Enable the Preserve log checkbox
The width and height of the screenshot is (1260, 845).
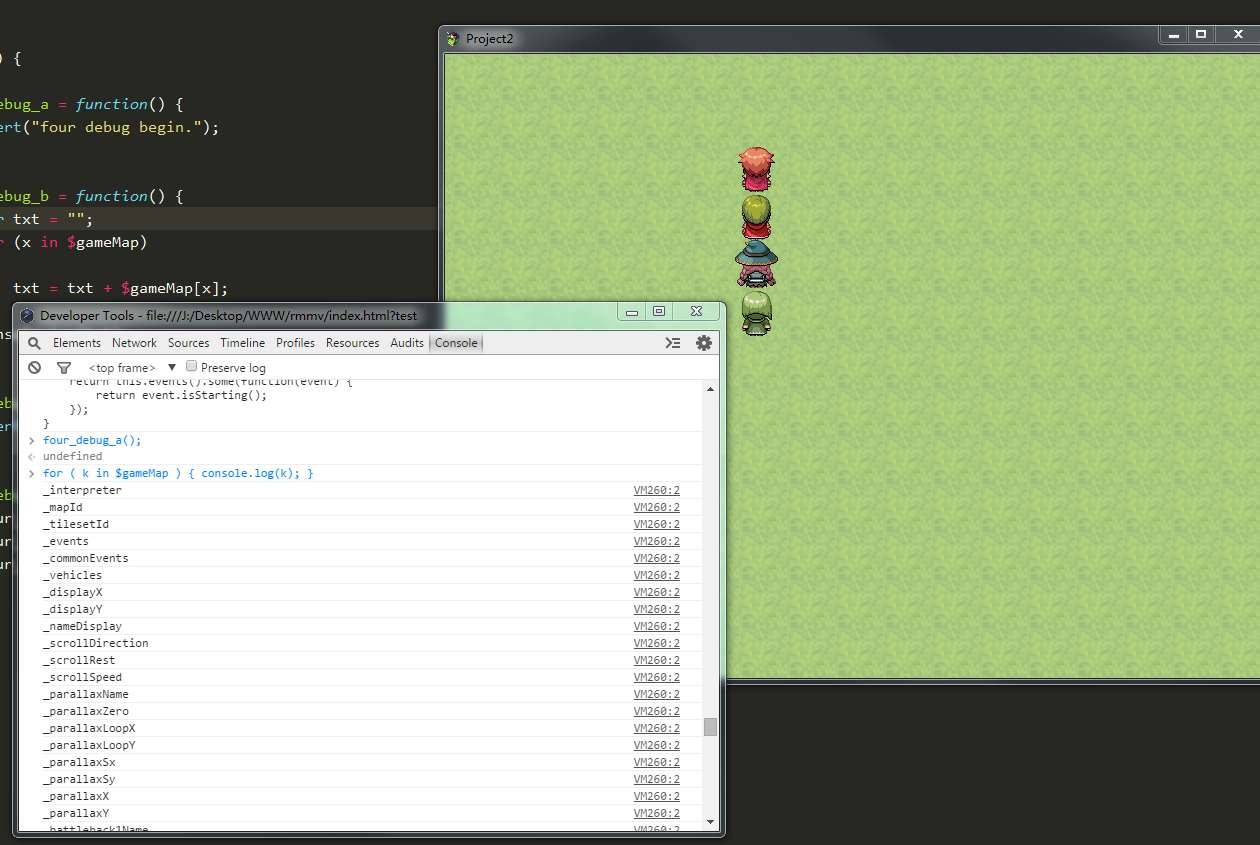192,367
